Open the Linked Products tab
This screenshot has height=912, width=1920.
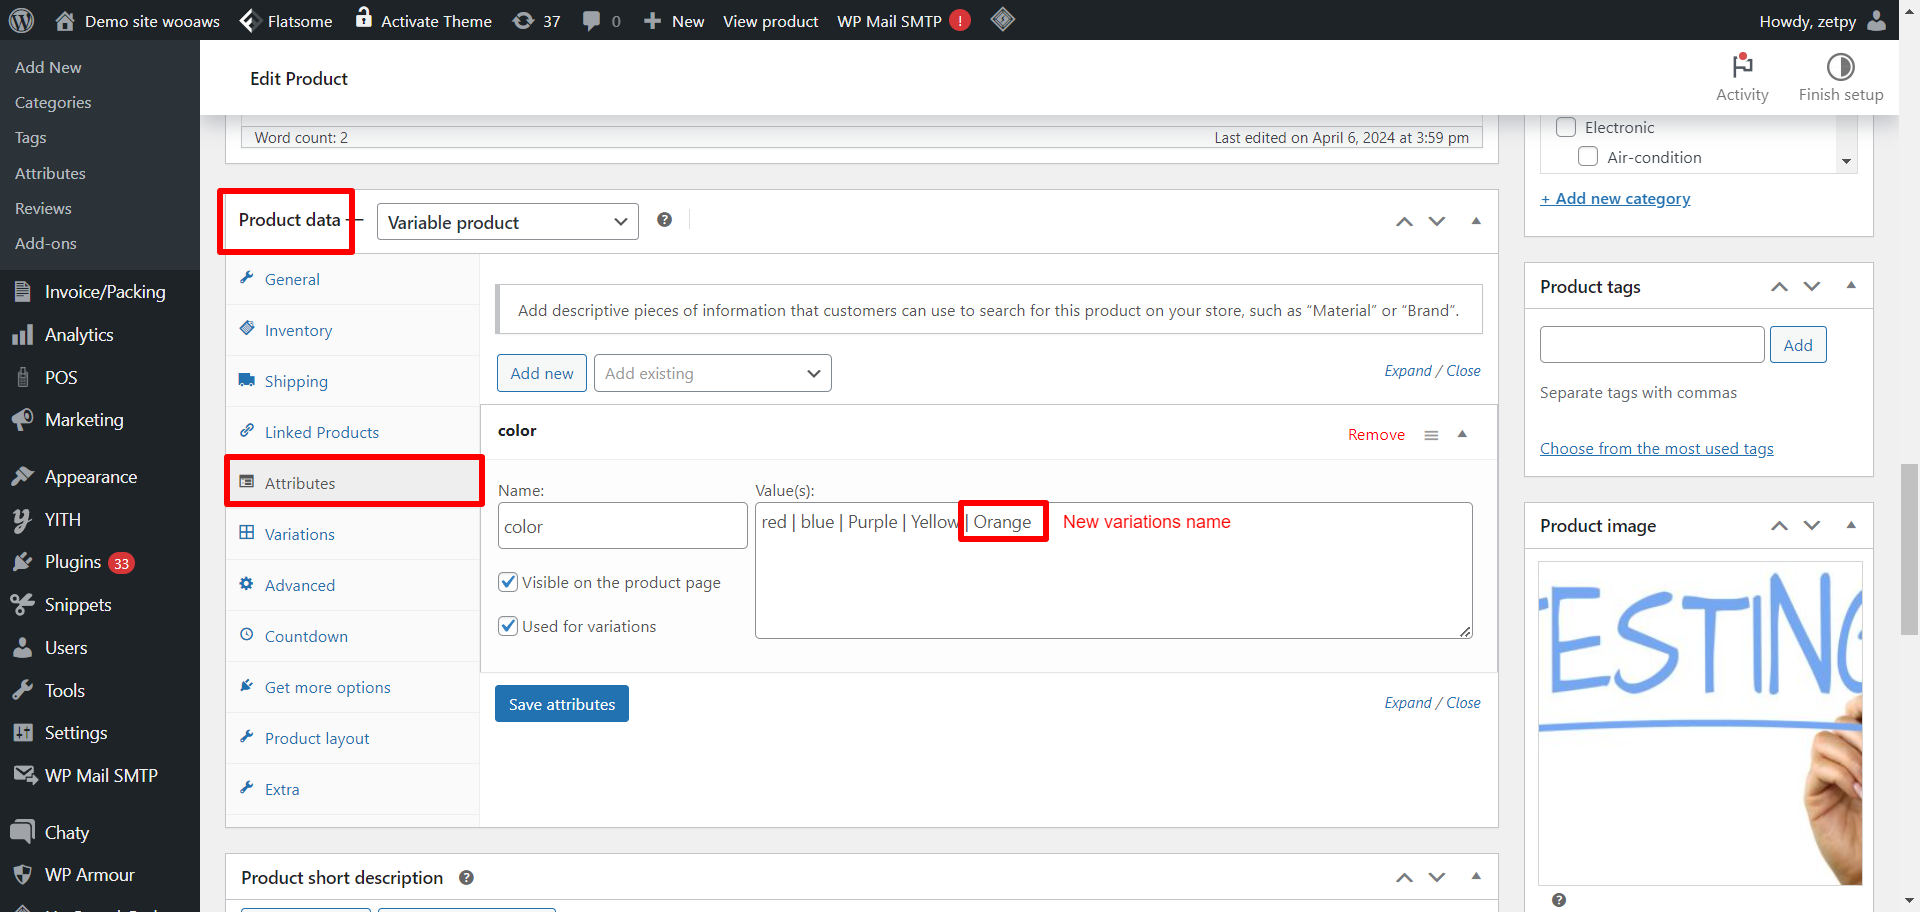(353, 432)
